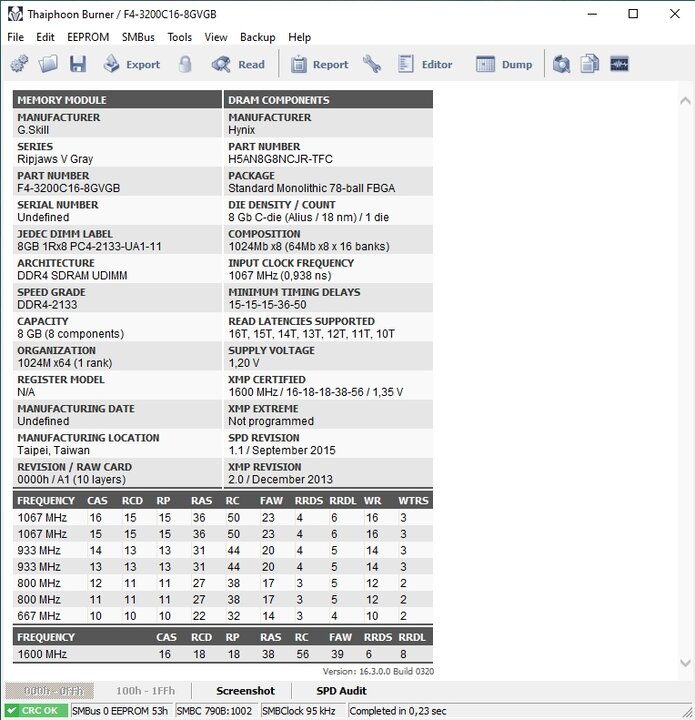Click the JEDEC label 8GB 1Rx8 PC4-2133-UA1-11

pos(90,247)
